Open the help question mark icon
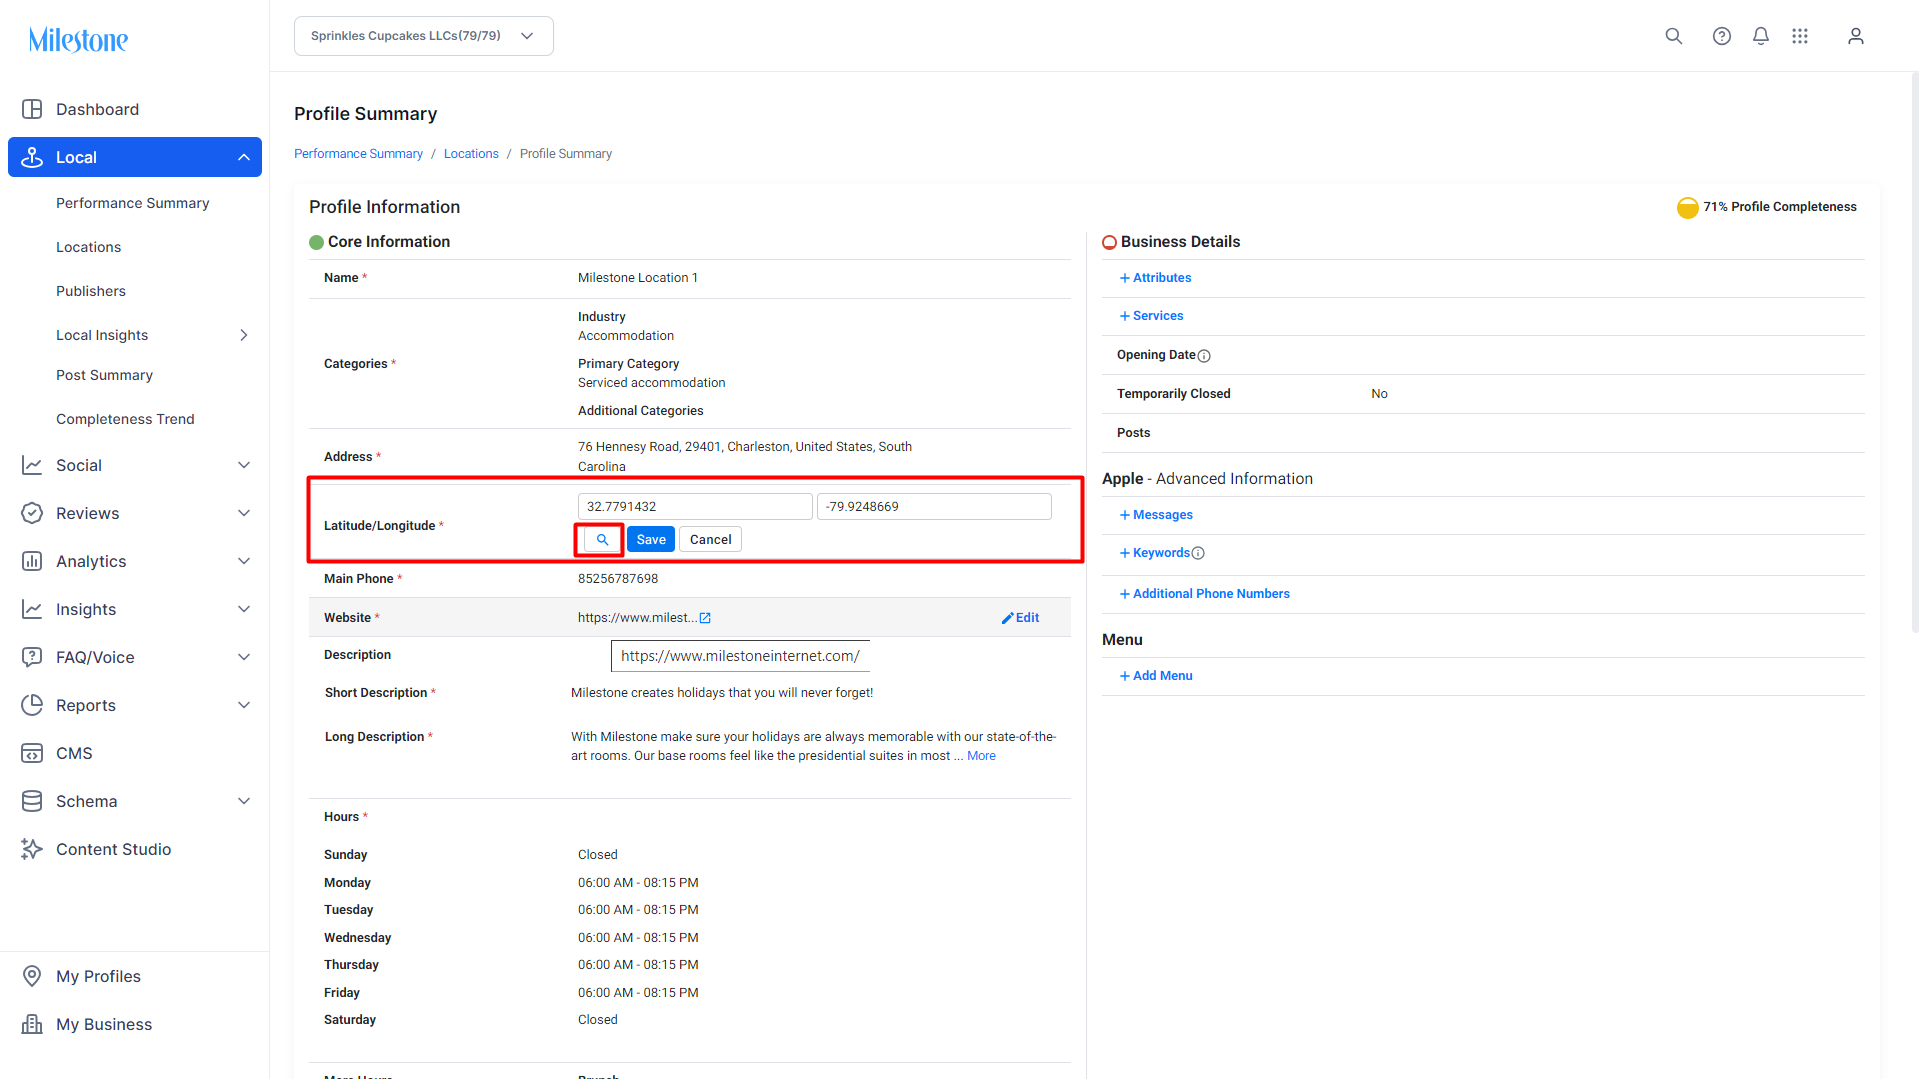 1722,36
